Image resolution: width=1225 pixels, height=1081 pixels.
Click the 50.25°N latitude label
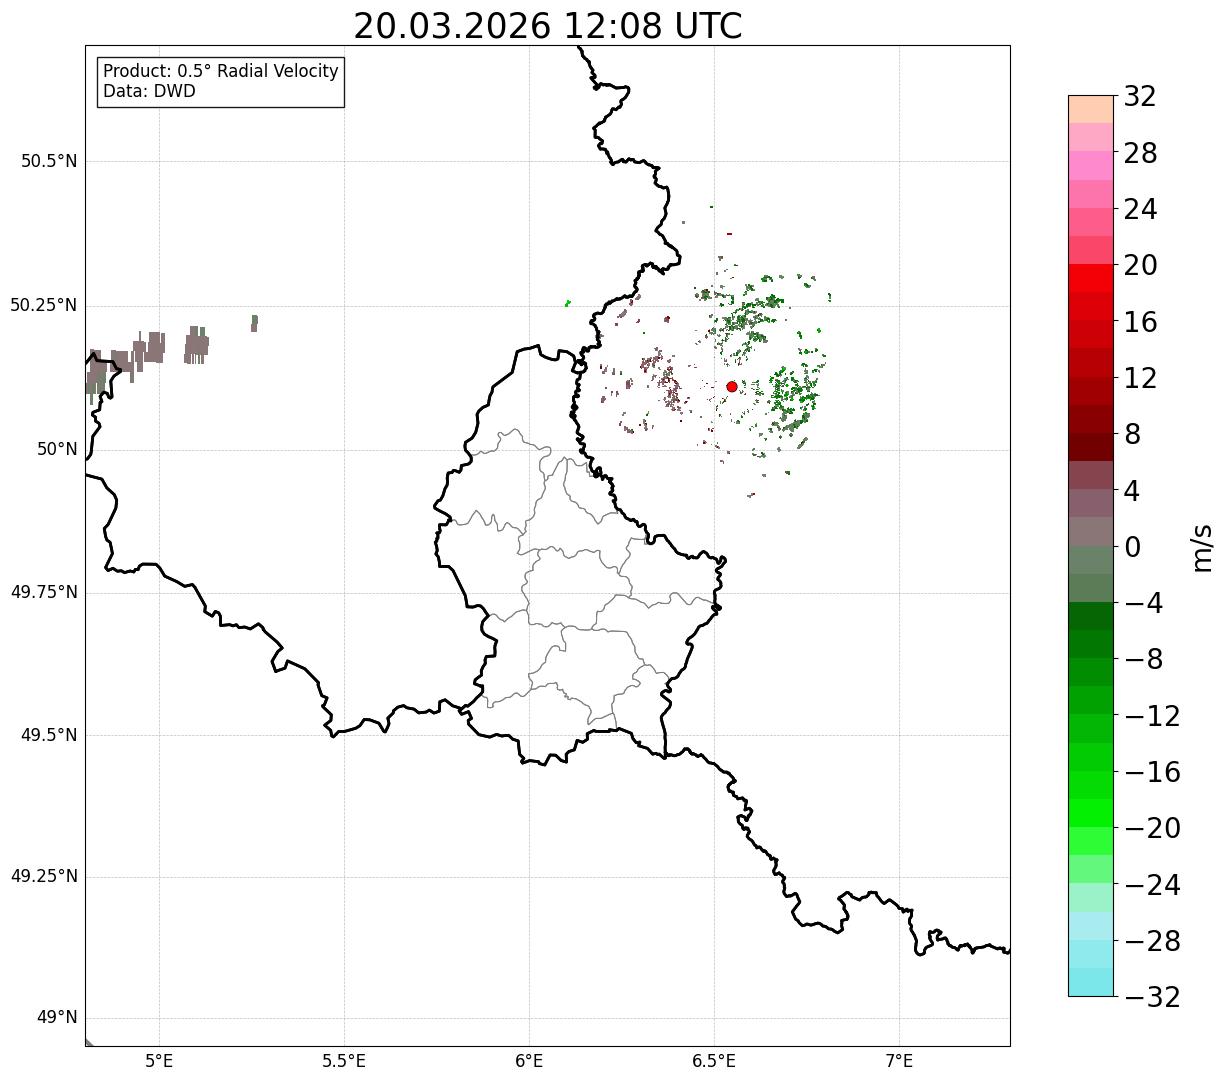(x=44, y=305)
